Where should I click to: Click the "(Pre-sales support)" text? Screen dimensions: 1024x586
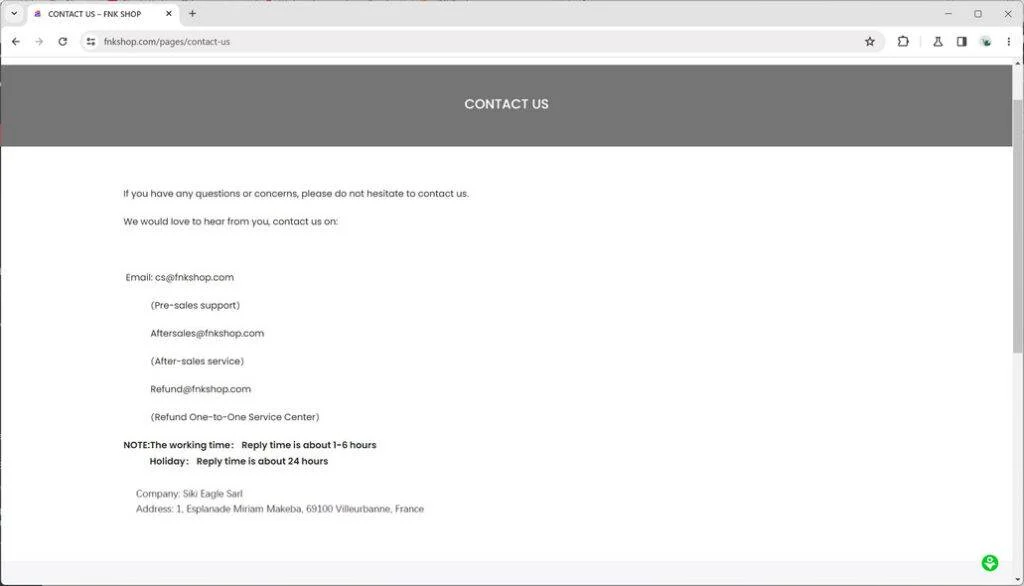point(195,305)
